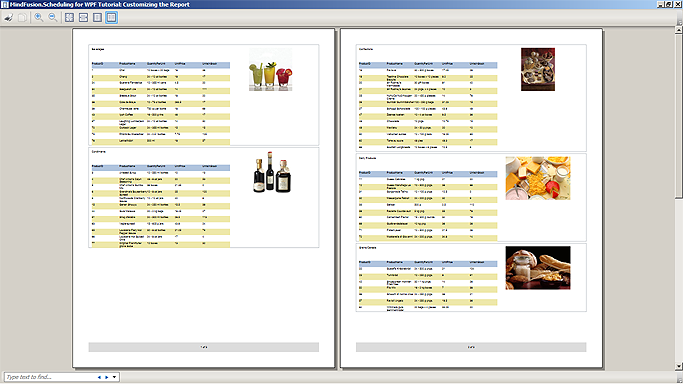Click the vertical scrollbar up arrow
Viewport: 683px width, 384px height.
tap(679, 30)
